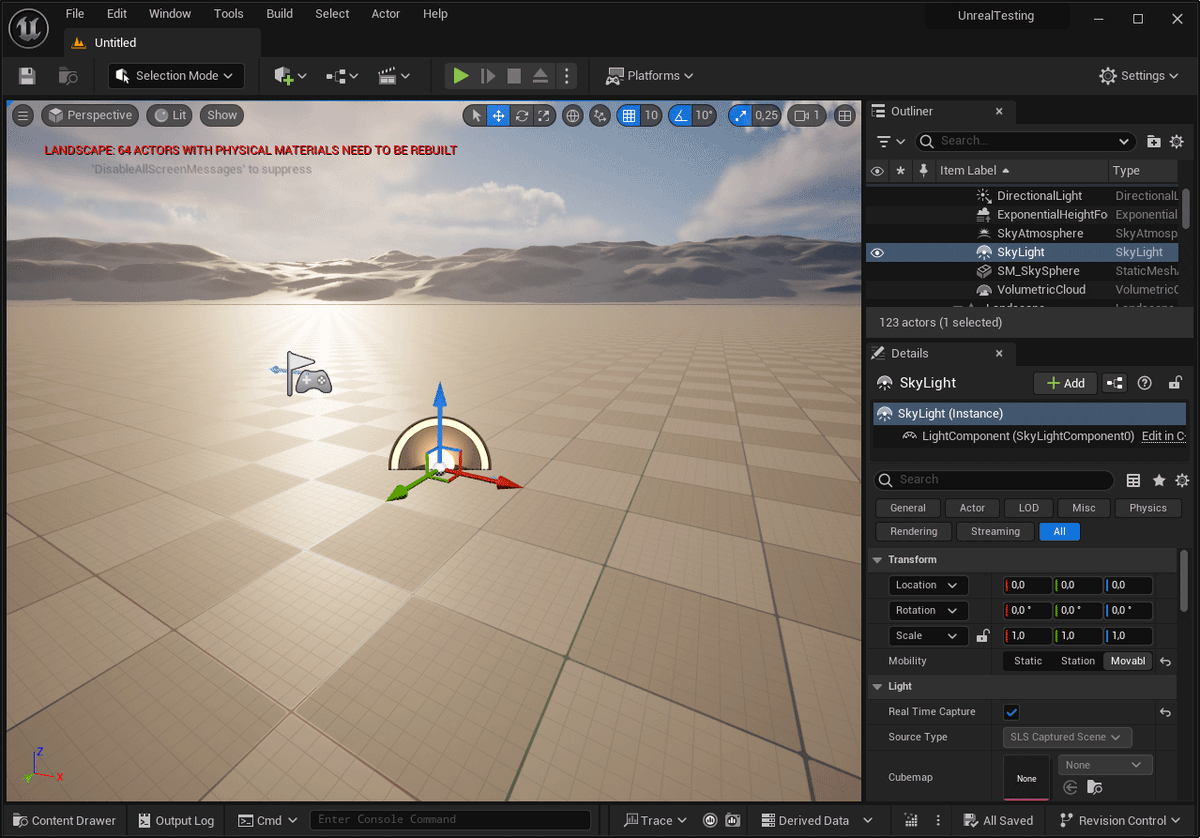Open the Edit menu

pyautogui.click(x=117, y=14)
